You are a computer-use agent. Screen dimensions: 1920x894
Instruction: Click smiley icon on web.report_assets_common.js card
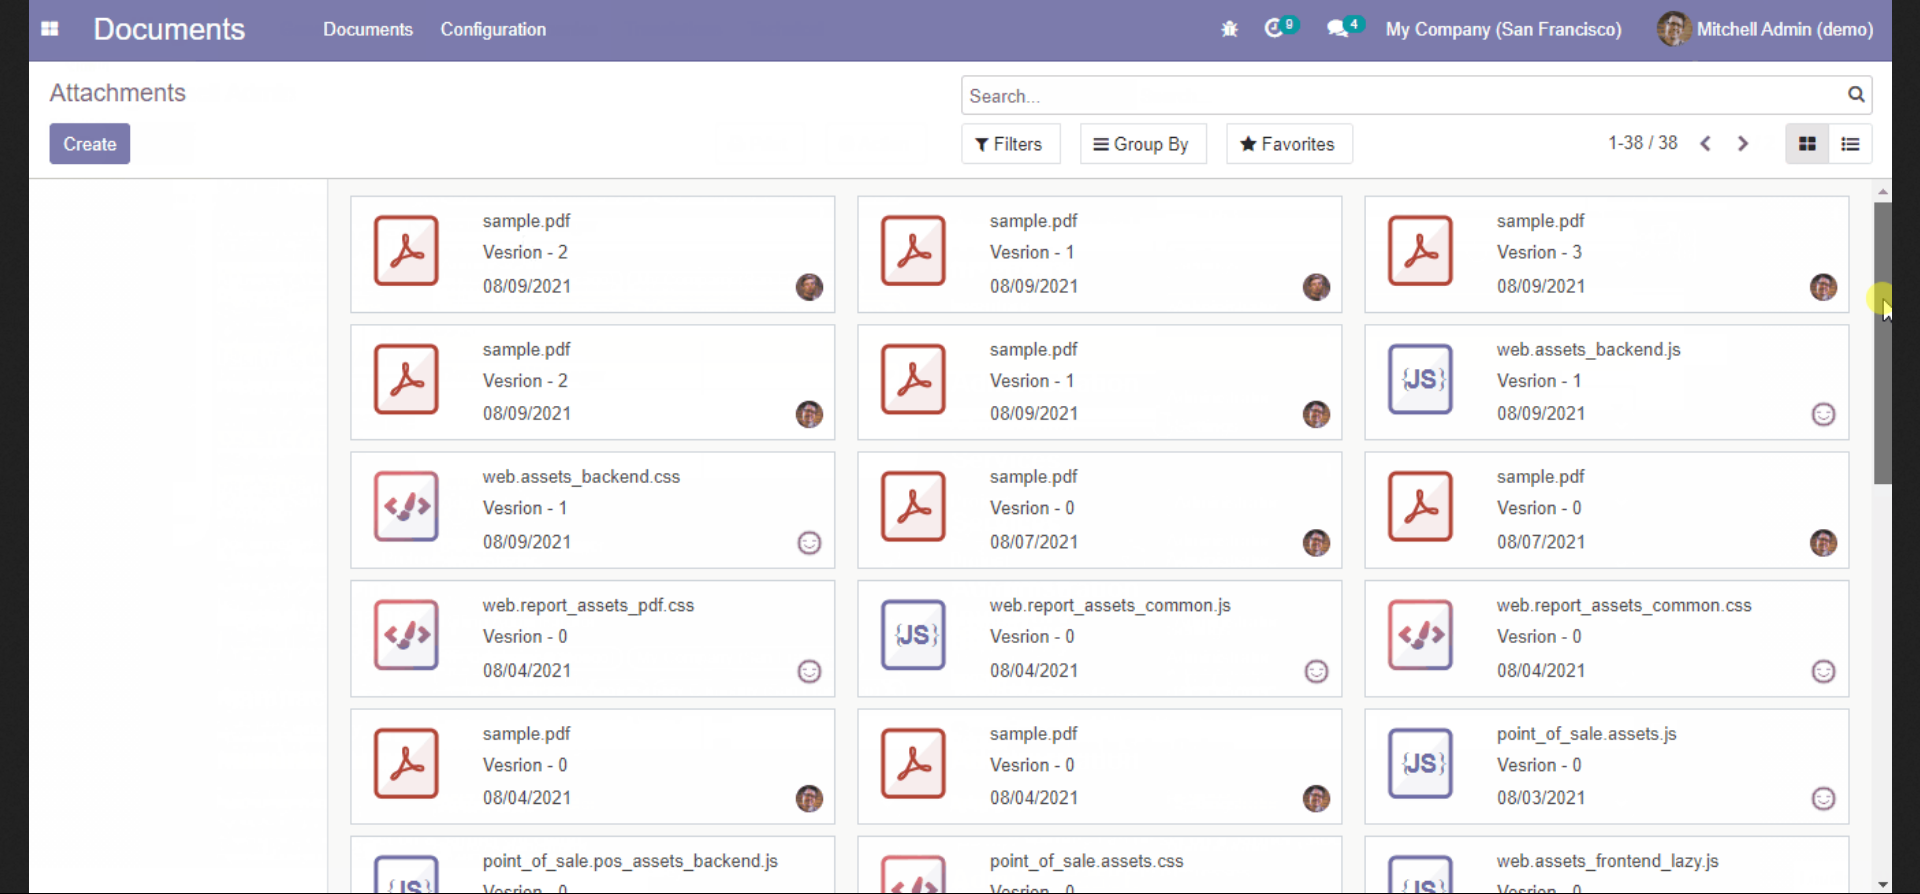[x=1316, y=671]
